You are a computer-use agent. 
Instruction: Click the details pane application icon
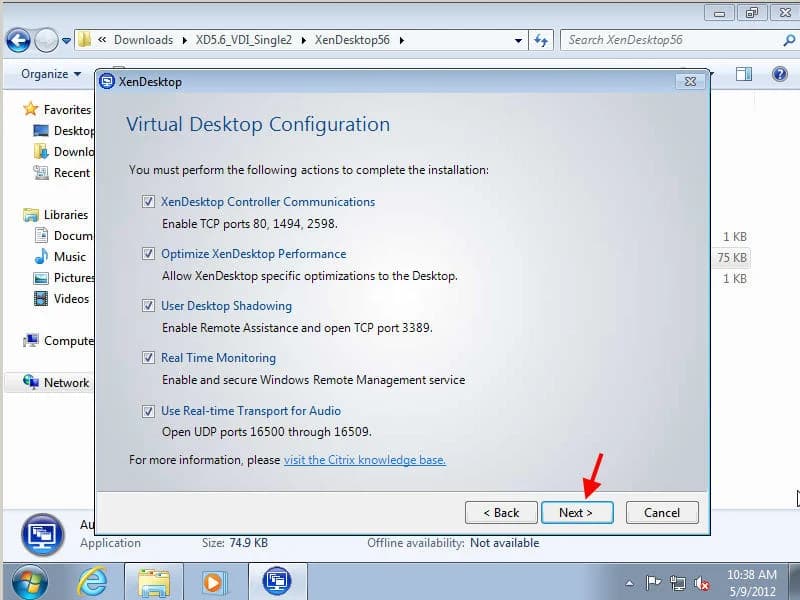point(43,534)
